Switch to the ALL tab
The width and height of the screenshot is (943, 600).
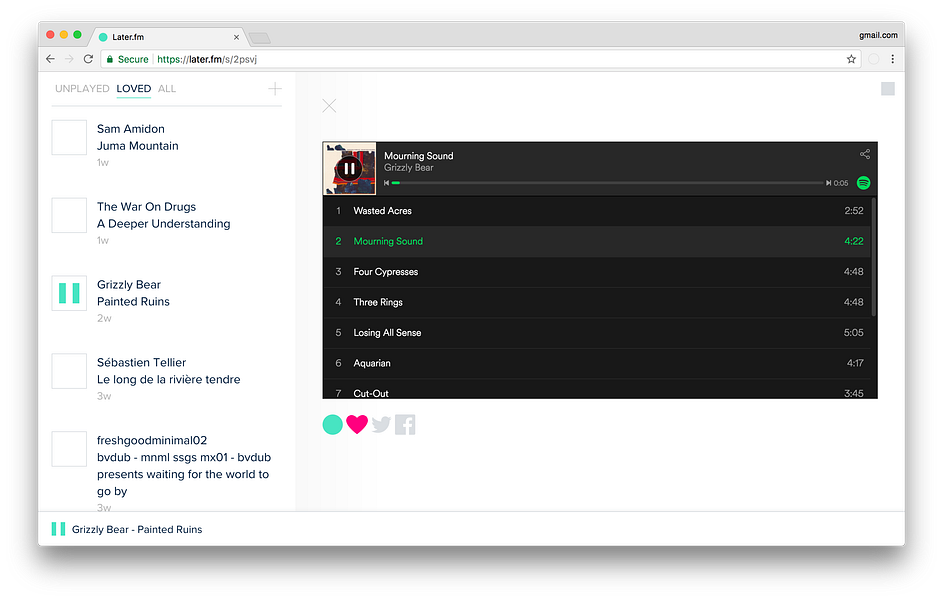point(167,89)
